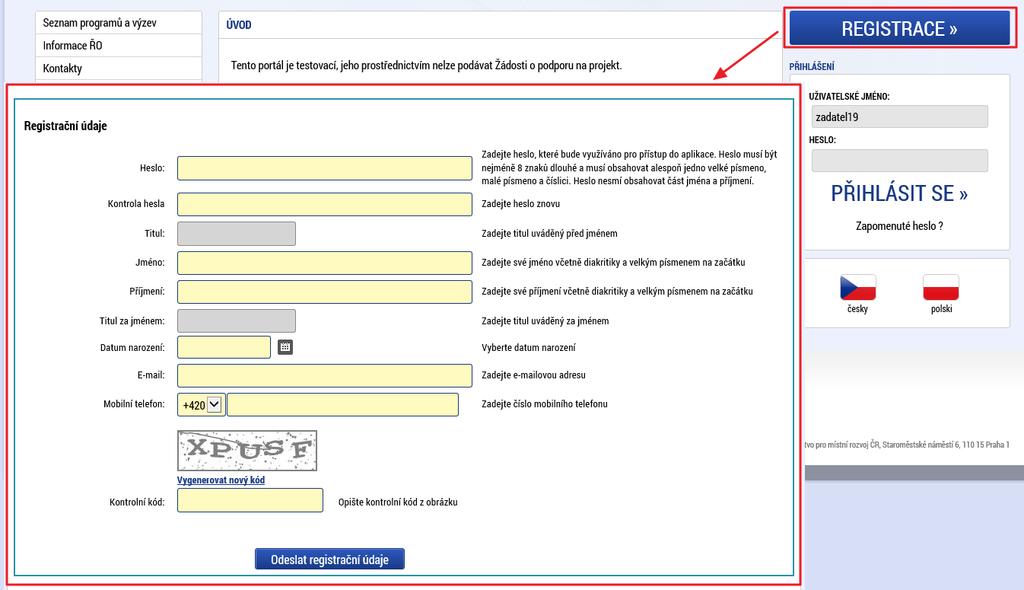Click the Uživatelské jméno login field
Image resolution: width=1024 pixels, height=590 pixels.
(899, 117)
